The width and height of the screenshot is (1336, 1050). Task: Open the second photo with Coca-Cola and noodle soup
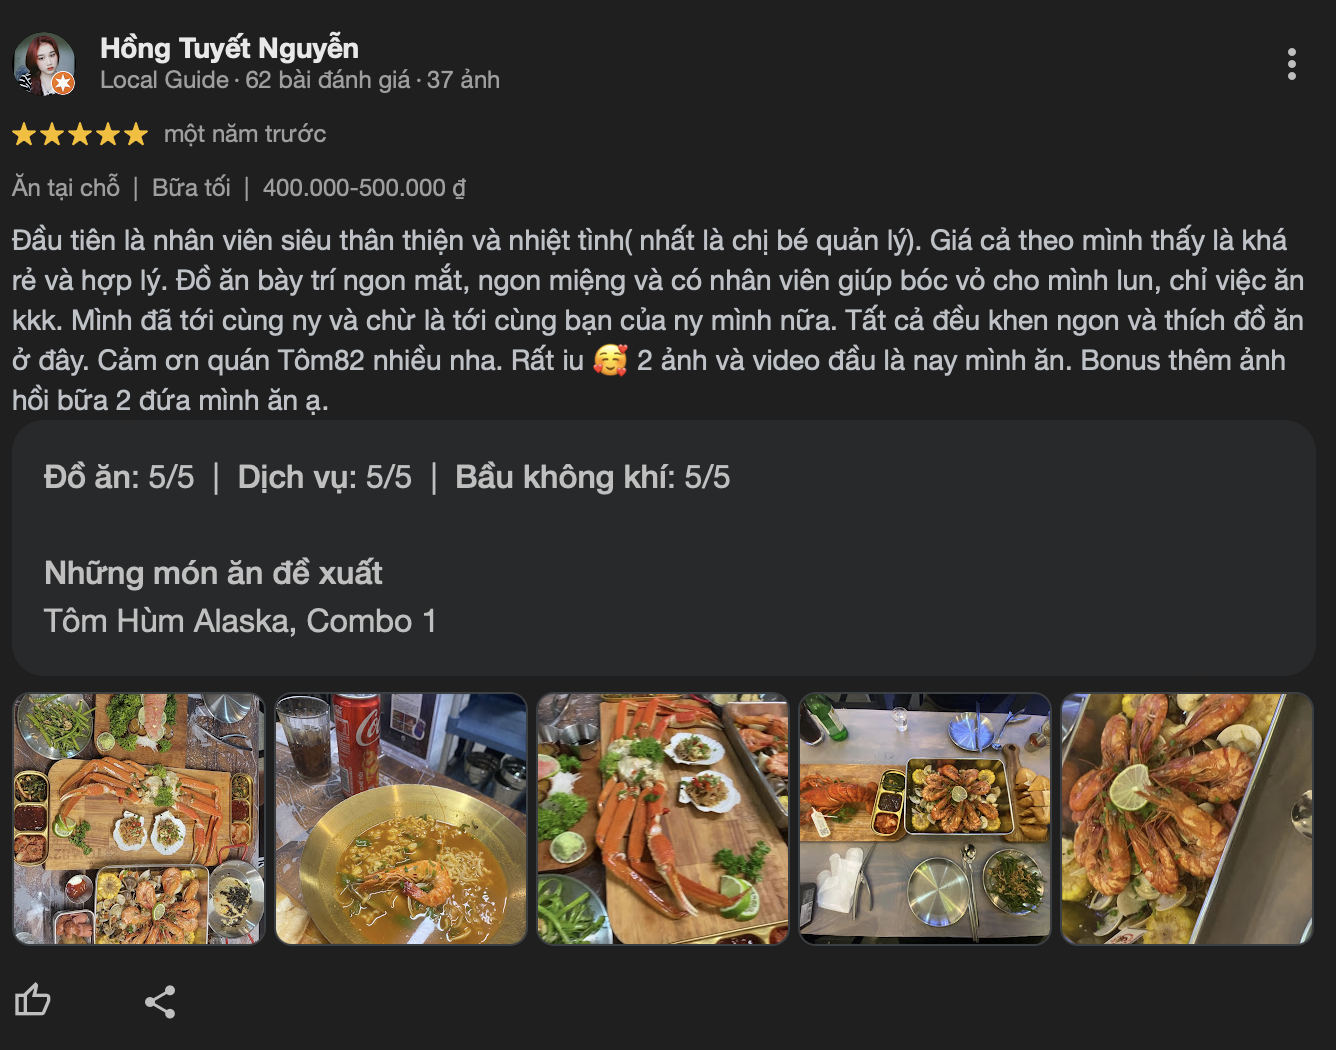pyautogui.click(x=401, y=819)
